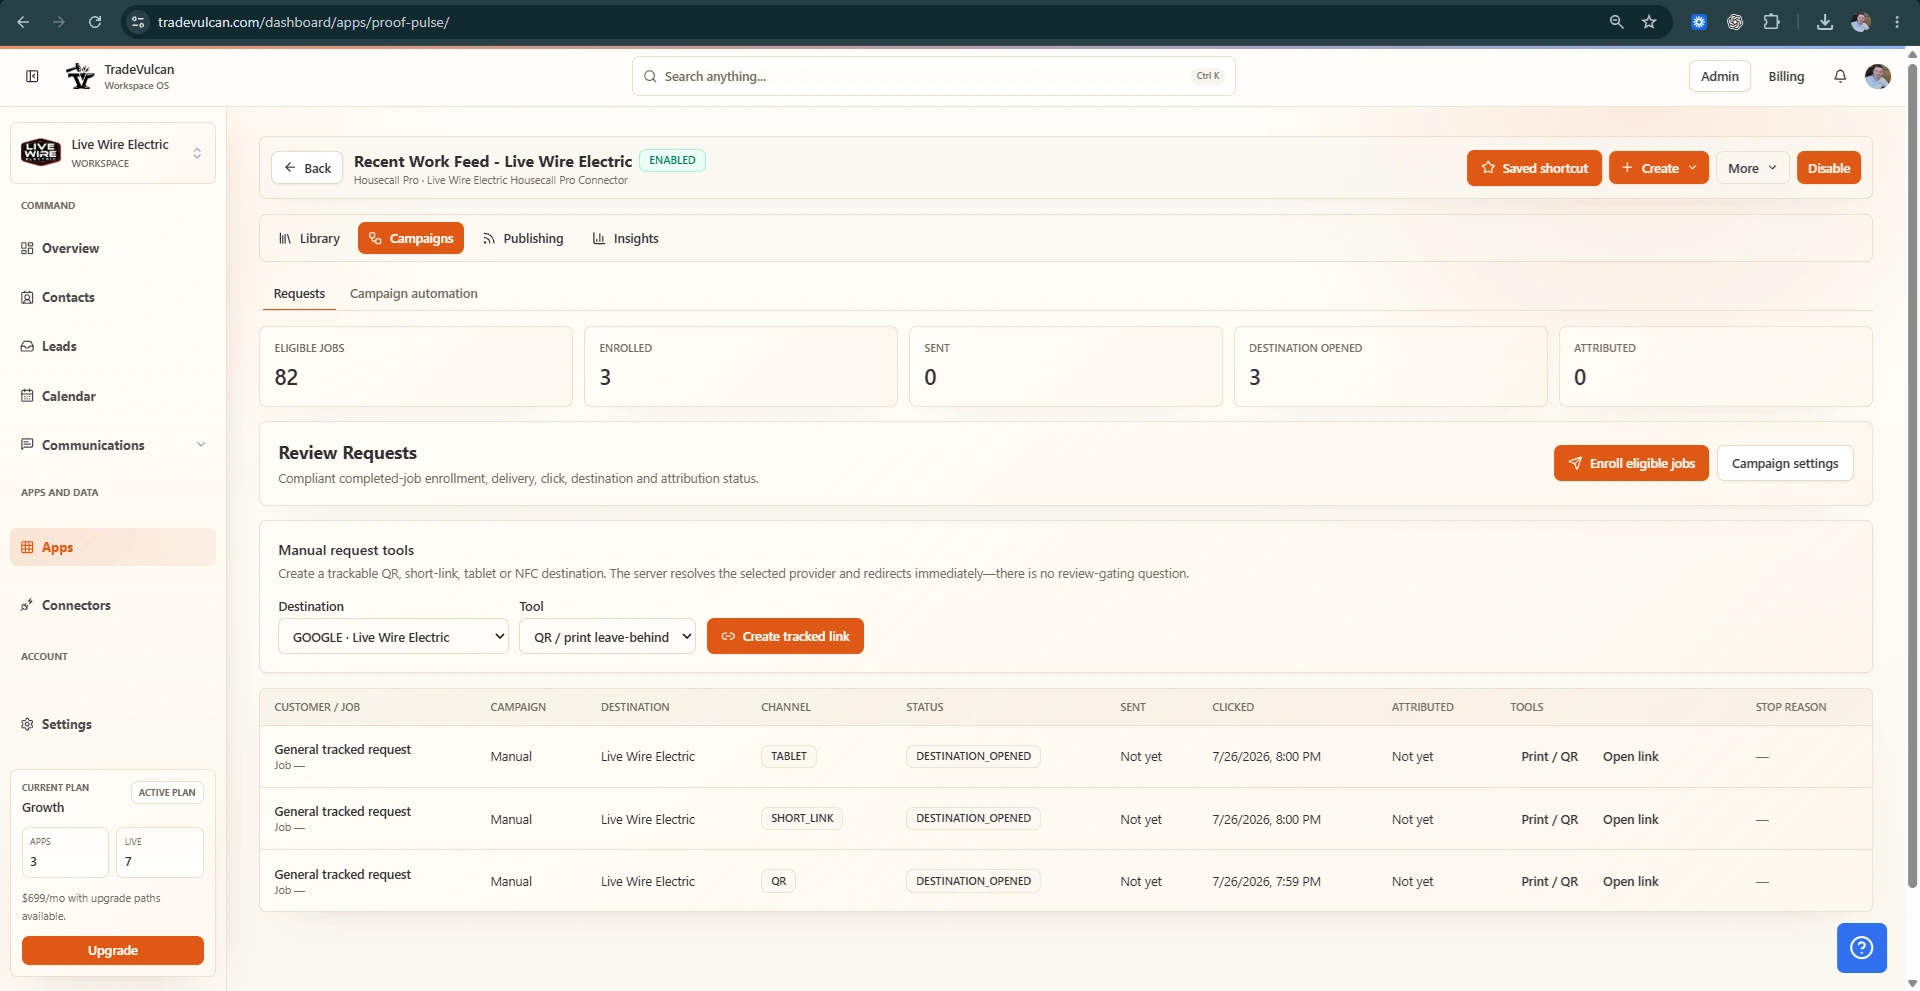Click the browser profile avatar

[1861, 22]
